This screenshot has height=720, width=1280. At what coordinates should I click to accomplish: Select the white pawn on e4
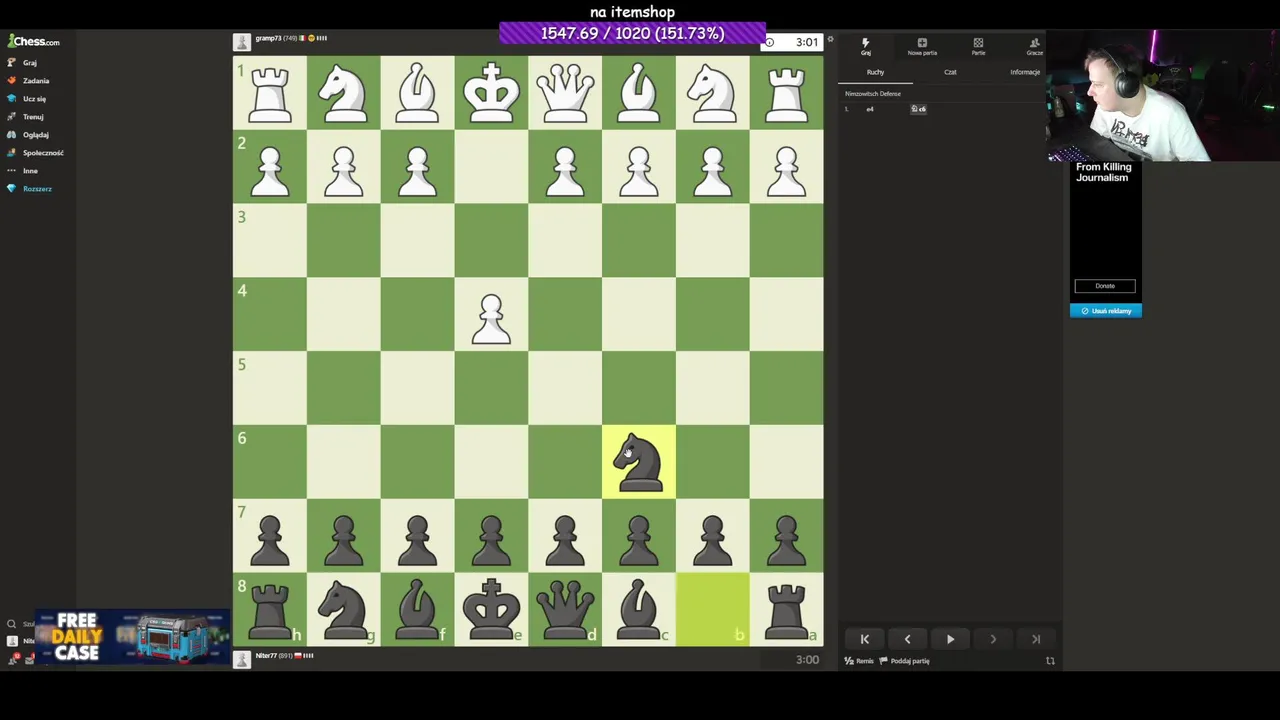coord(491,315)
